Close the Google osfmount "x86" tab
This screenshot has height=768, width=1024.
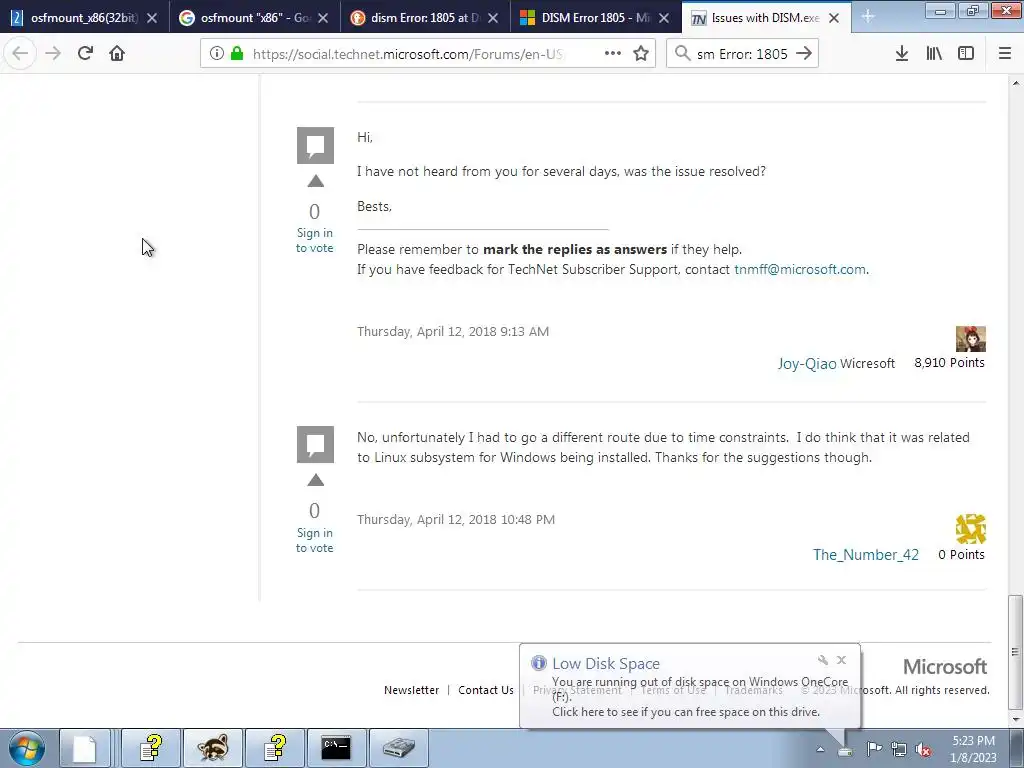323,18
